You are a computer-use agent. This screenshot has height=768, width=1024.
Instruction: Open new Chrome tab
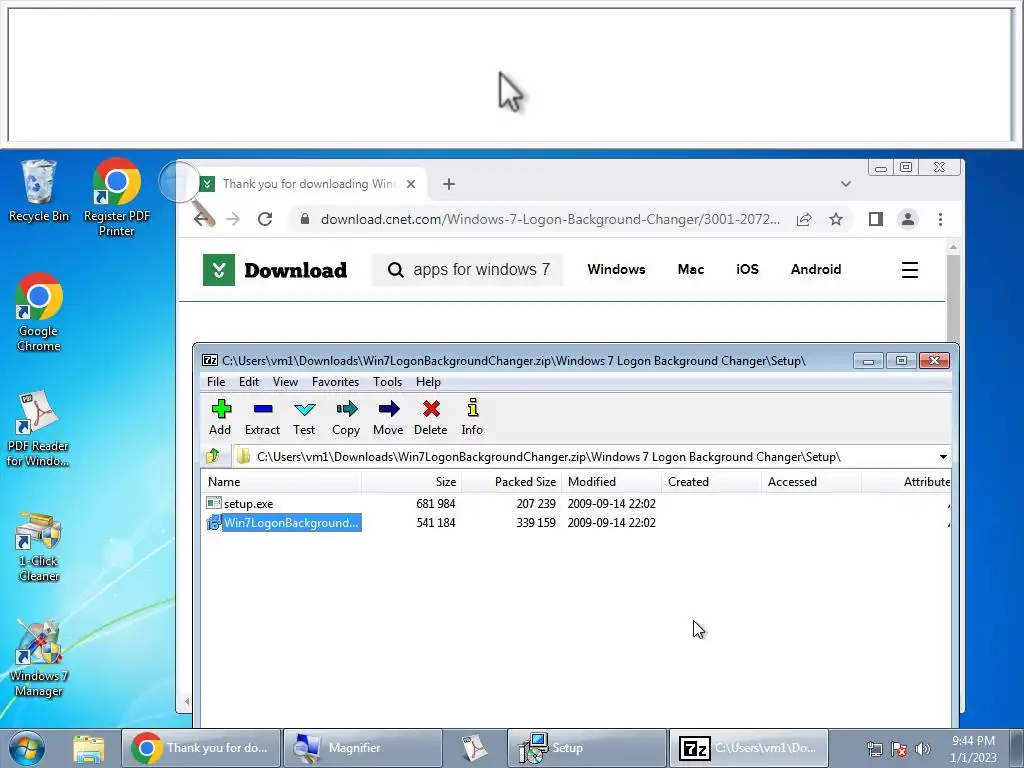pyautogui.click(x=449, y=184)
